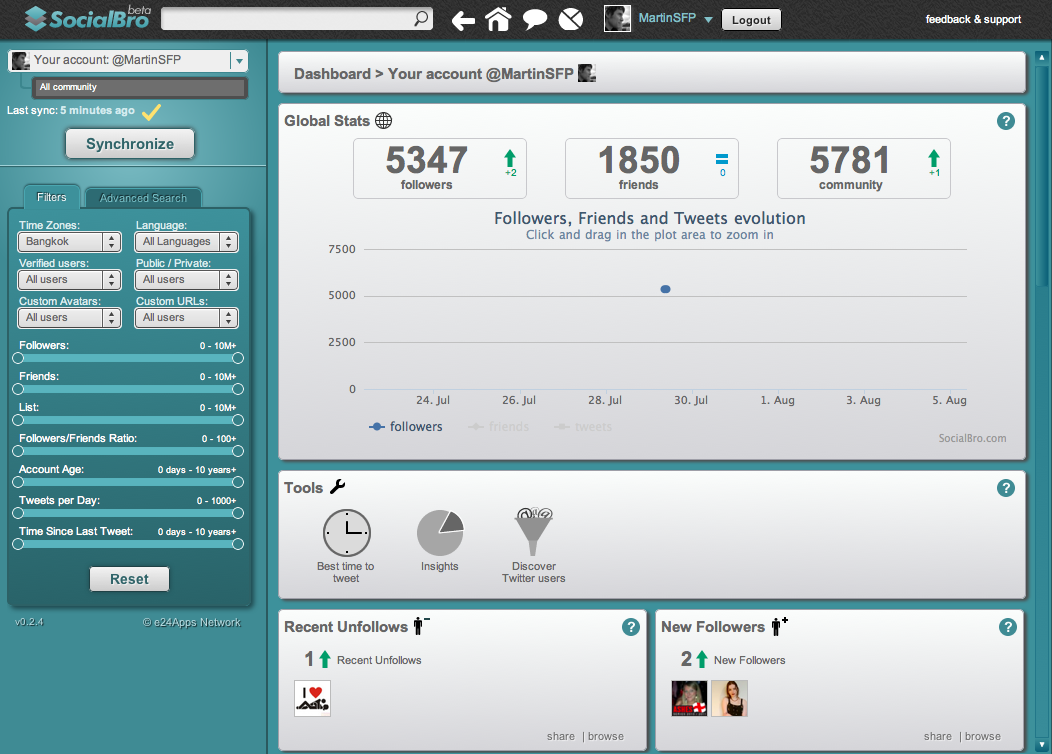Toggle followers series in chart legend
This screenshot has width=1052, height=754.
point(406,427)
